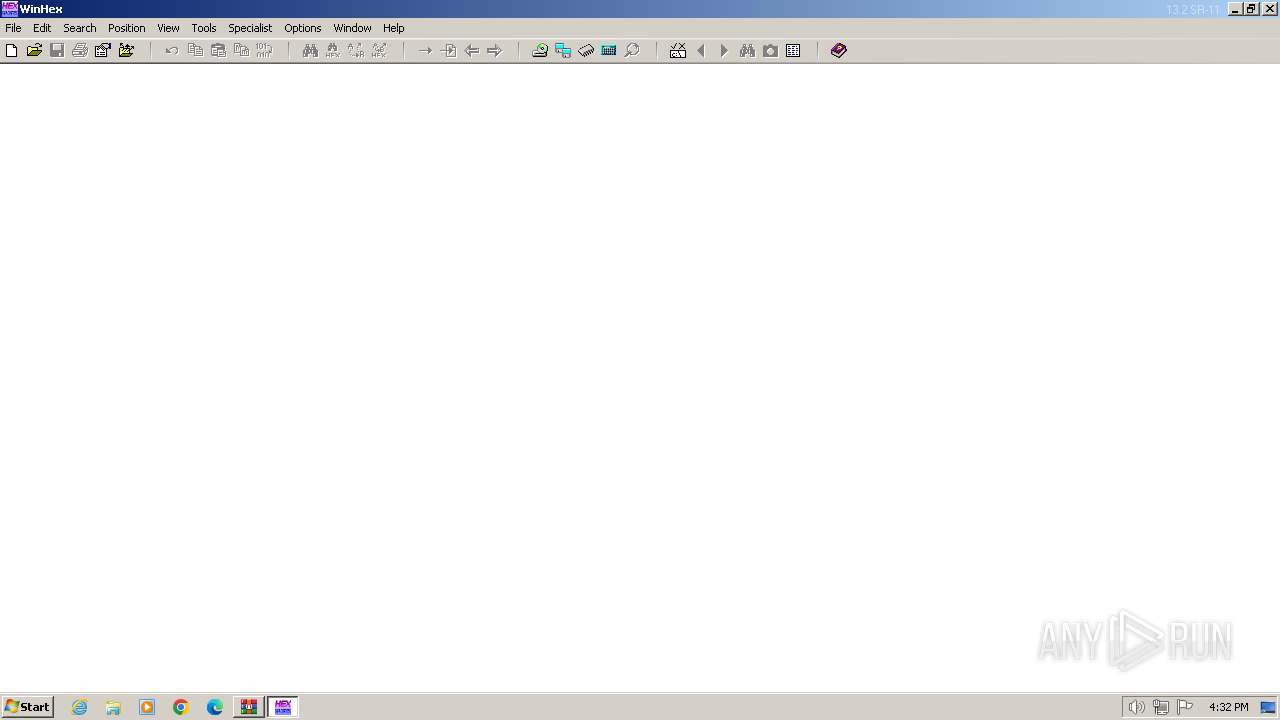This screenshot has height=720, width=1280.
Task: Click the taskbar clock showing 4:32 PM
Action: (1228, 707)
